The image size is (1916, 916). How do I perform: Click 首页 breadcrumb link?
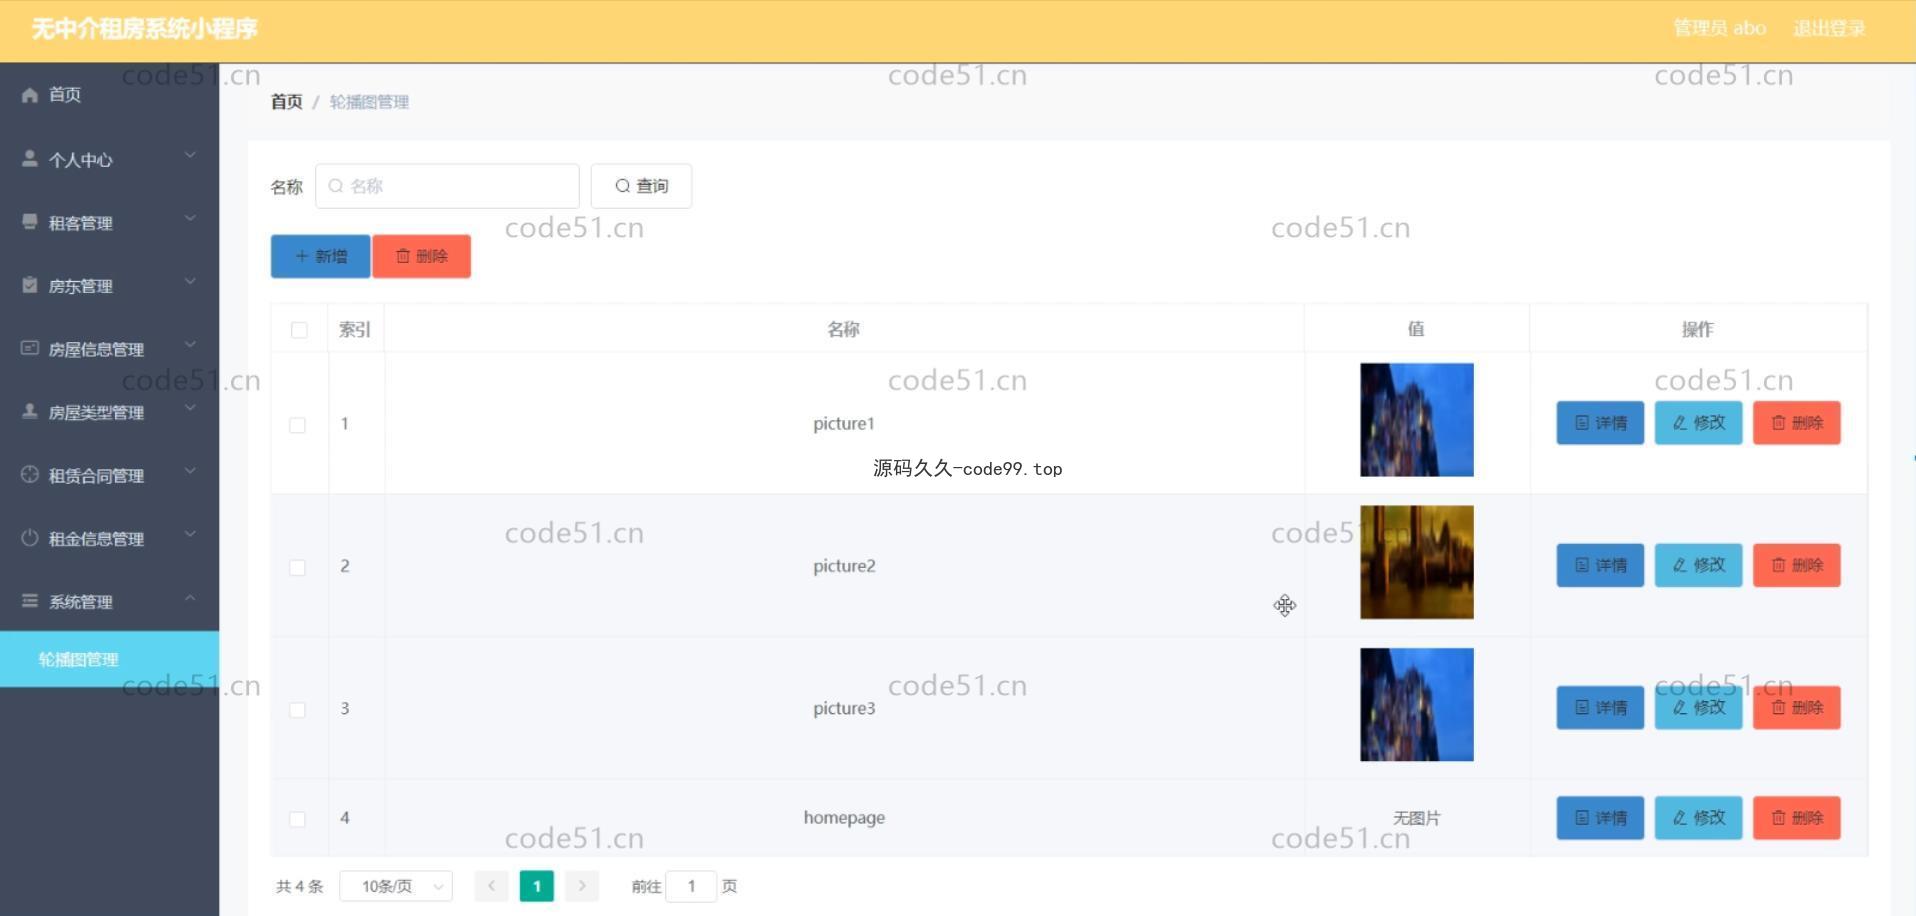(286, 102)
